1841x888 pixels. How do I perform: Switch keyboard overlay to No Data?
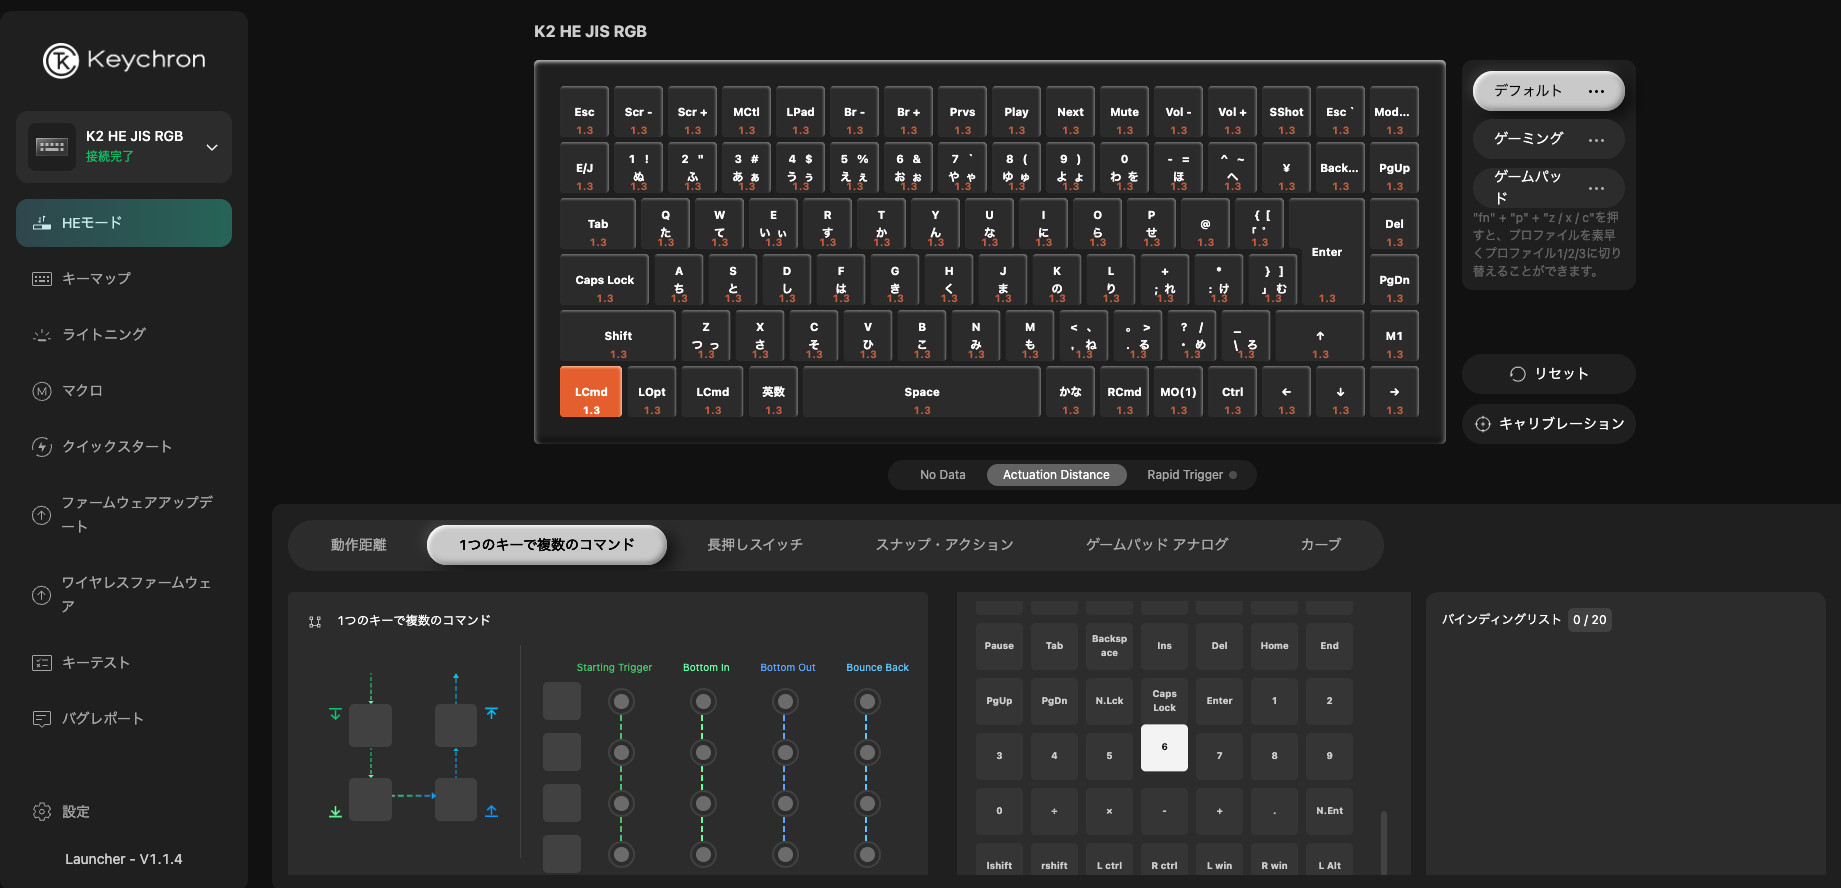tap(942, 475)
